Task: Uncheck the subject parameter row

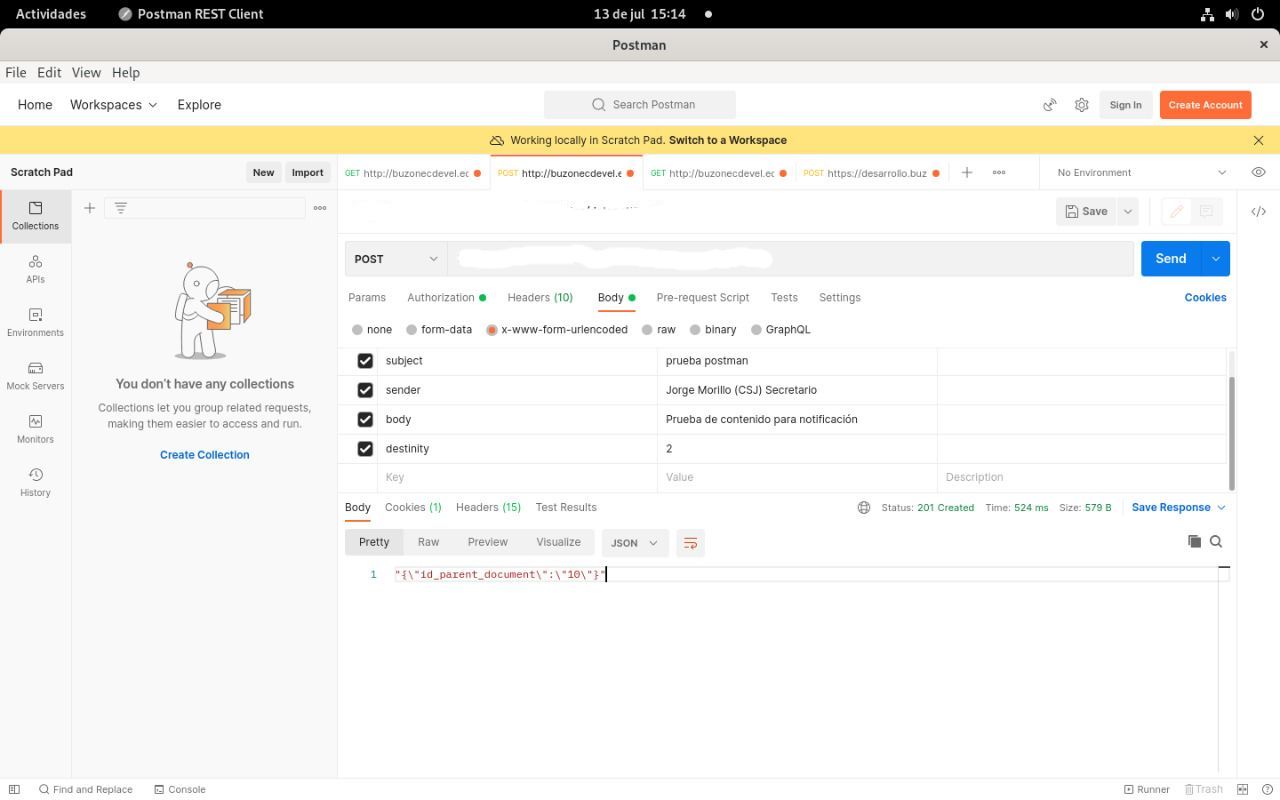Action: pyautogui.click(x=365, y=360)
